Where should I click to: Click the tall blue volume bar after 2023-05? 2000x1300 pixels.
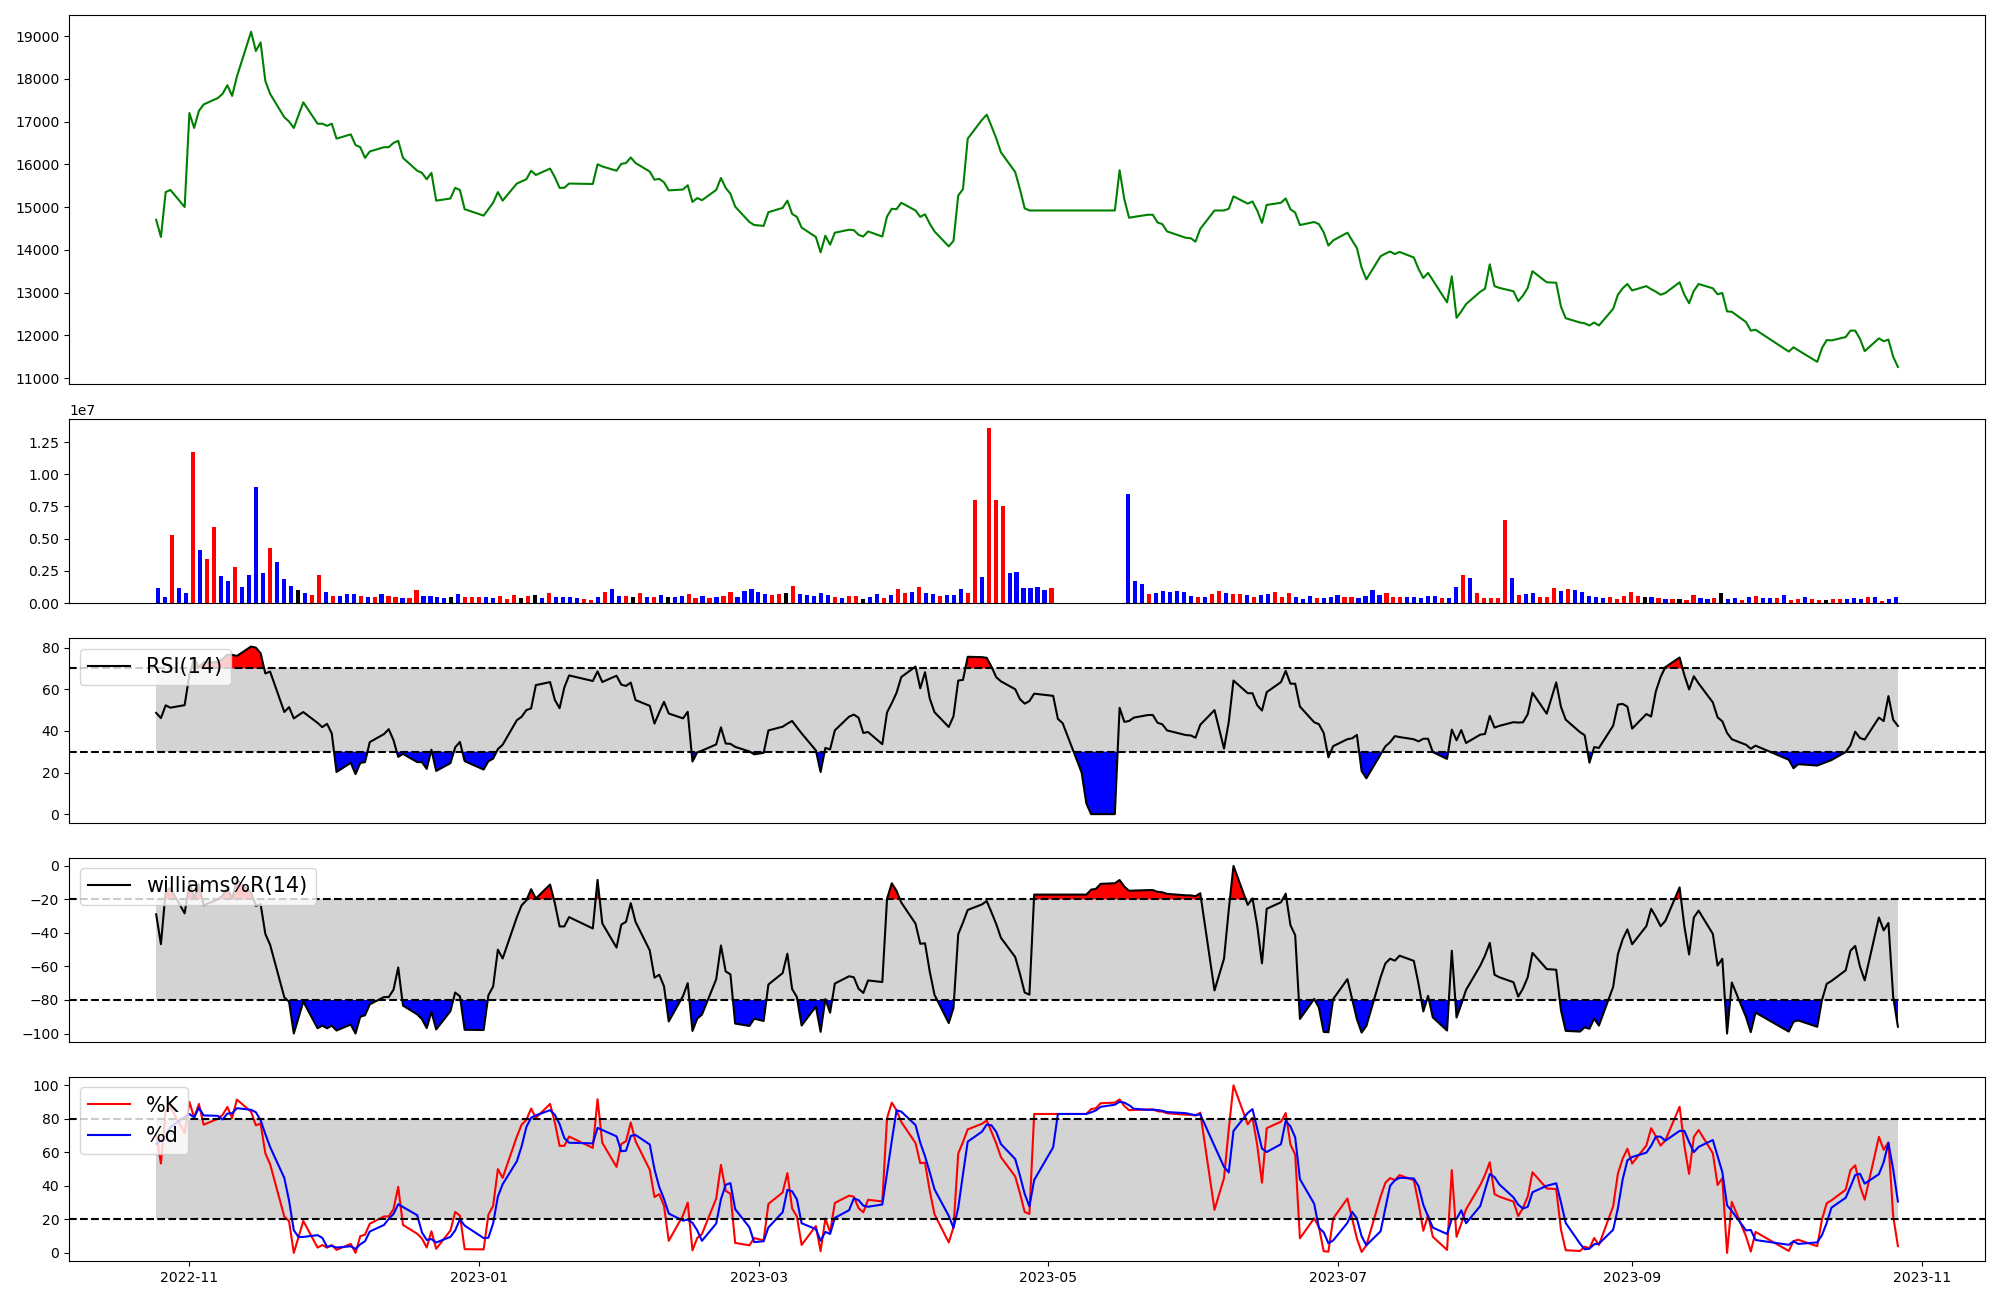pos(1128,548)
